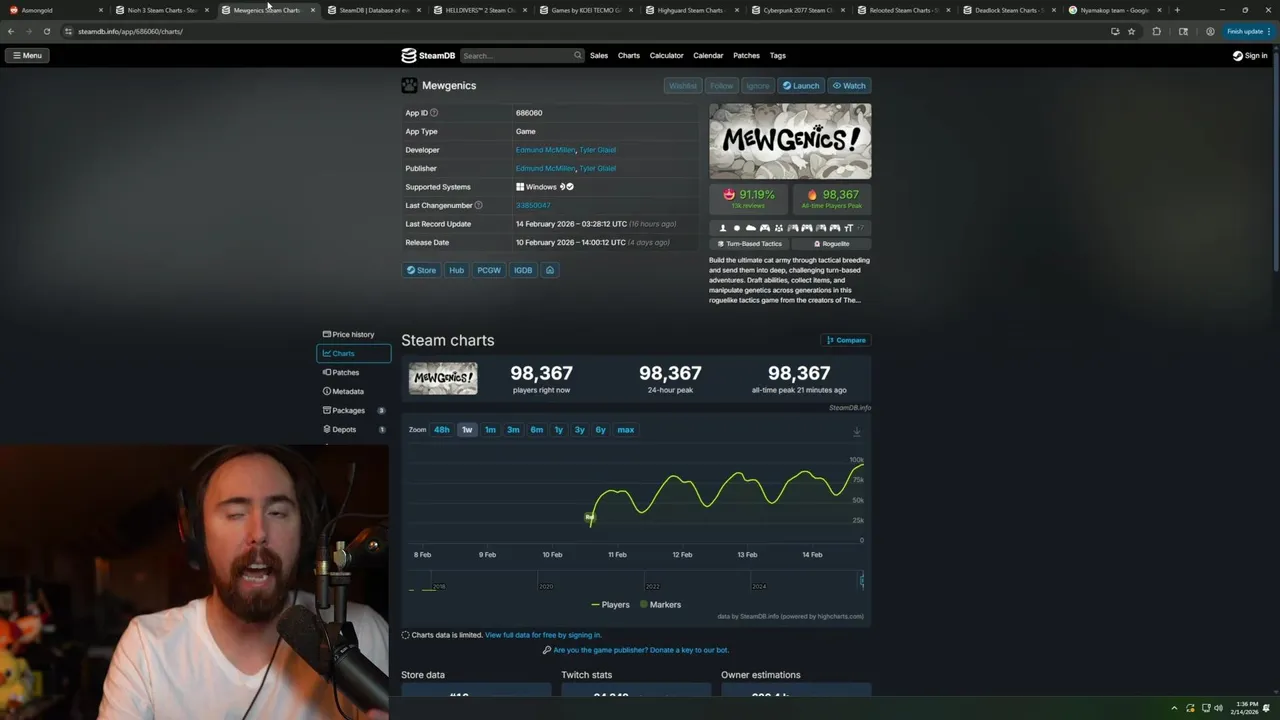Click the all-time peak flame icon
Image resolution: width=1280 pixels, height=720 pixels.
click(812, 195)
